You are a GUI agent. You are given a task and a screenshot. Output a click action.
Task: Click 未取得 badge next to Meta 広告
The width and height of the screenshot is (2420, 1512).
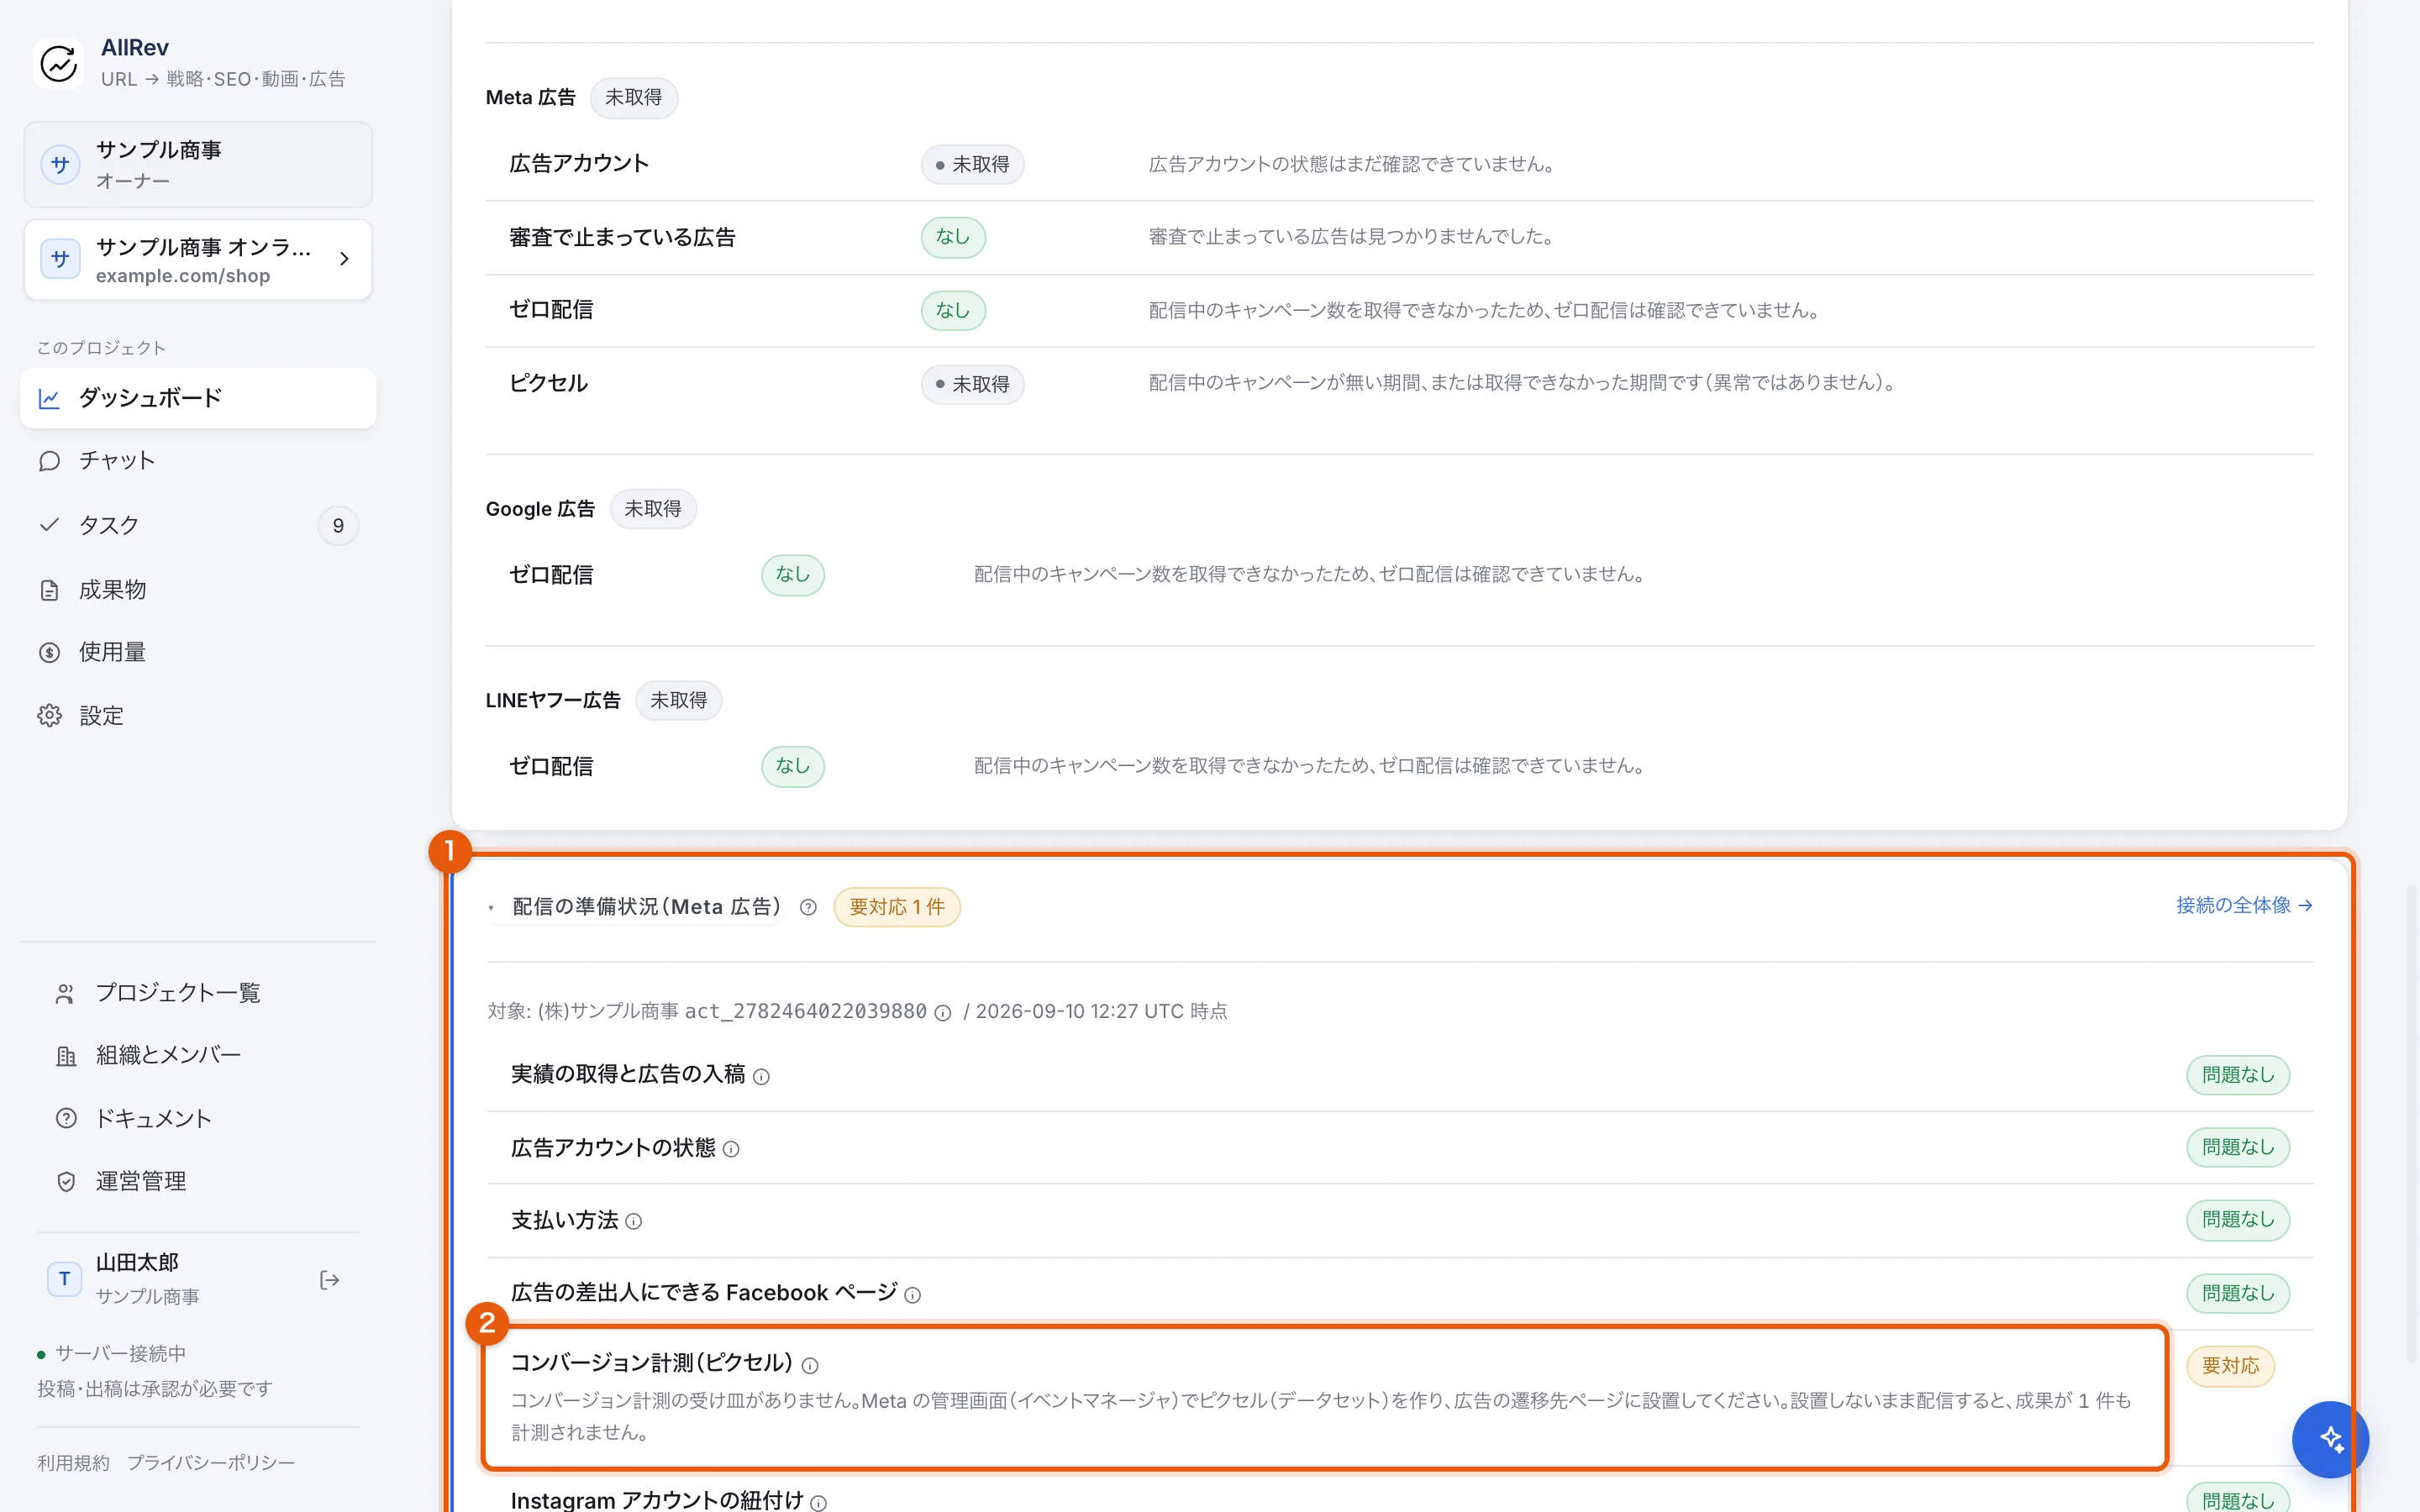633,98
